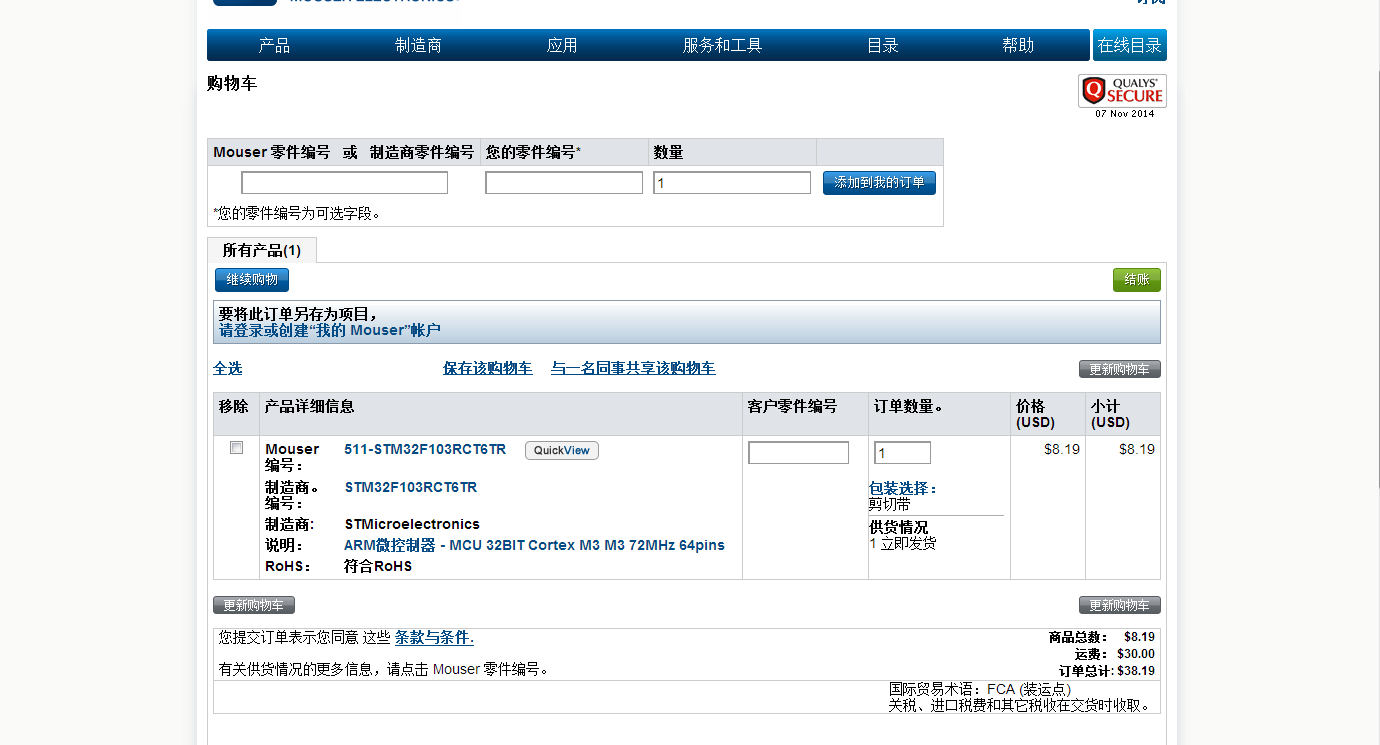1380x745 pixels.
Task: Open the 产品 menu
Action: [274, 45]
